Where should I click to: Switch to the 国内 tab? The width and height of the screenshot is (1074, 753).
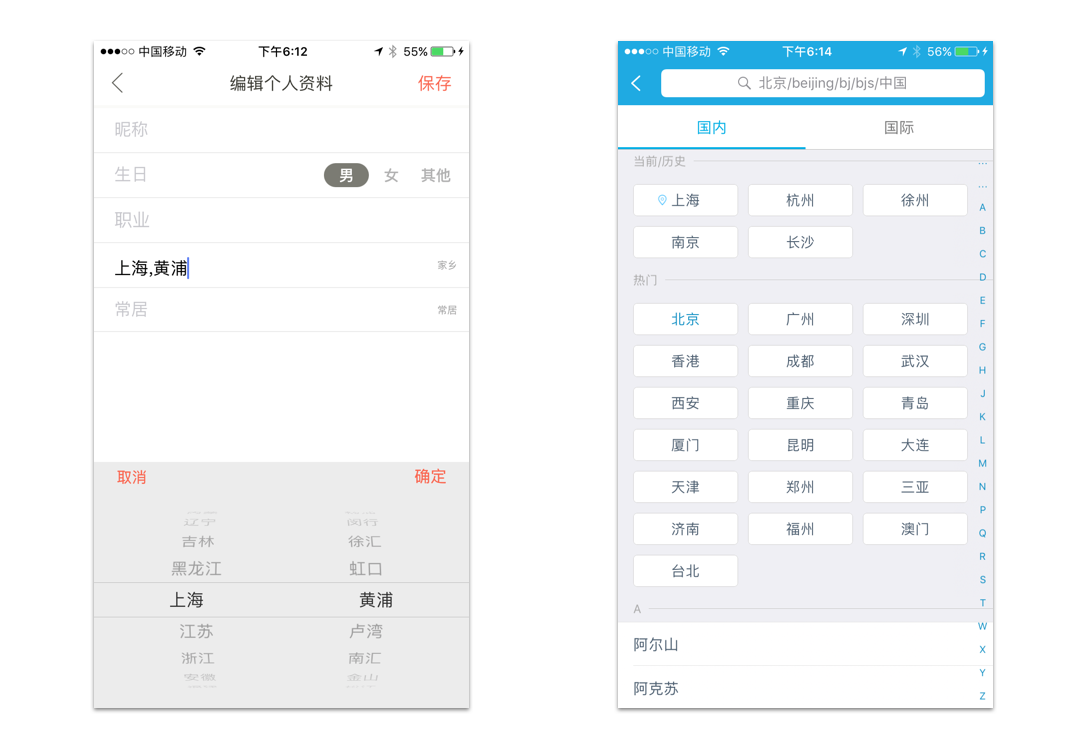pos(711,128)
